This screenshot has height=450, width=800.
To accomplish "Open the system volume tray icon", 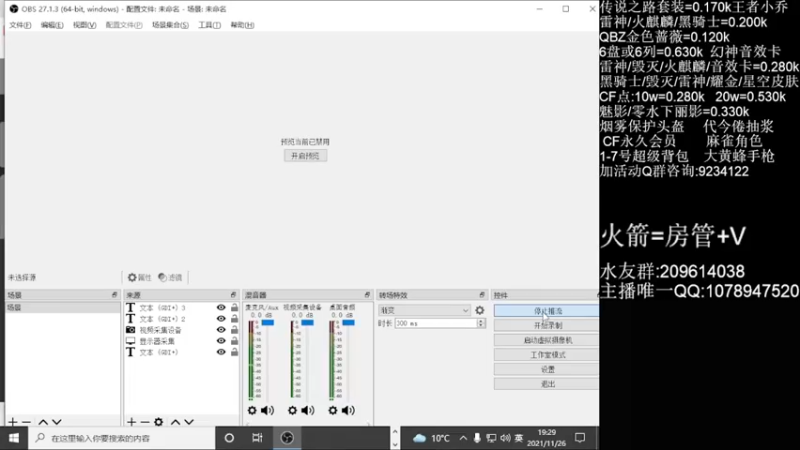I will point(505,438).
